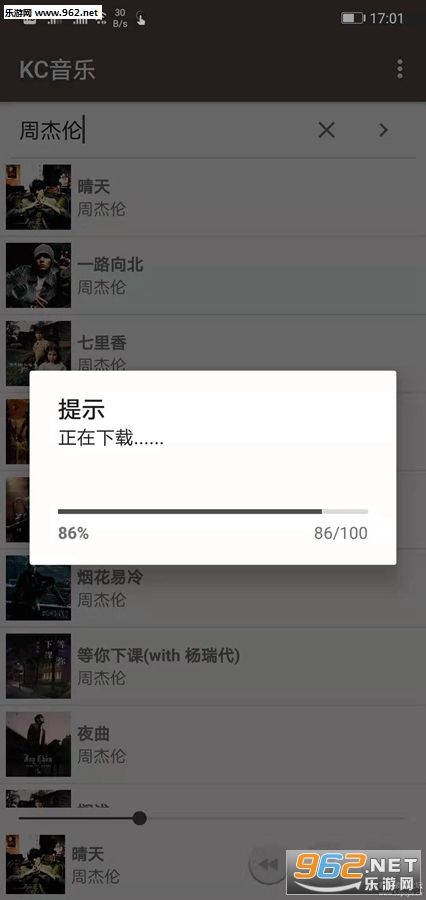Clear the search text with X icon
Image resolution: width=426 pixels, height=900 pixels.
coord(326,130)
